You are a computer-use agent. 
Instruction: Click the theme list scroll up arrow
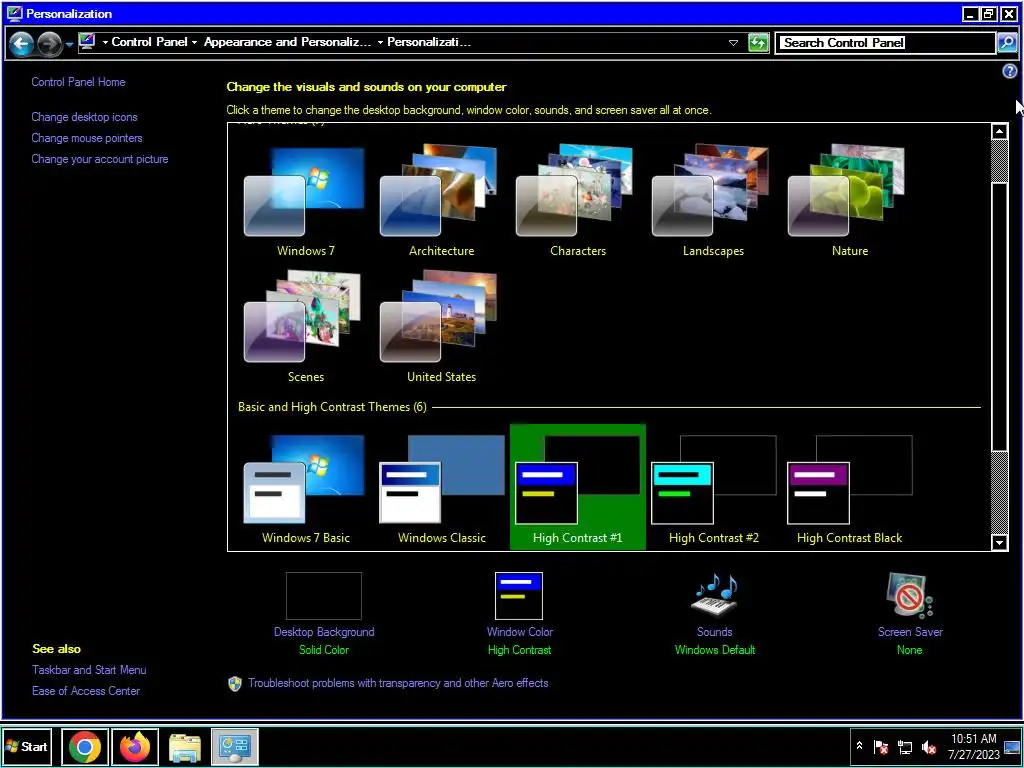click(x=999, y=132)
